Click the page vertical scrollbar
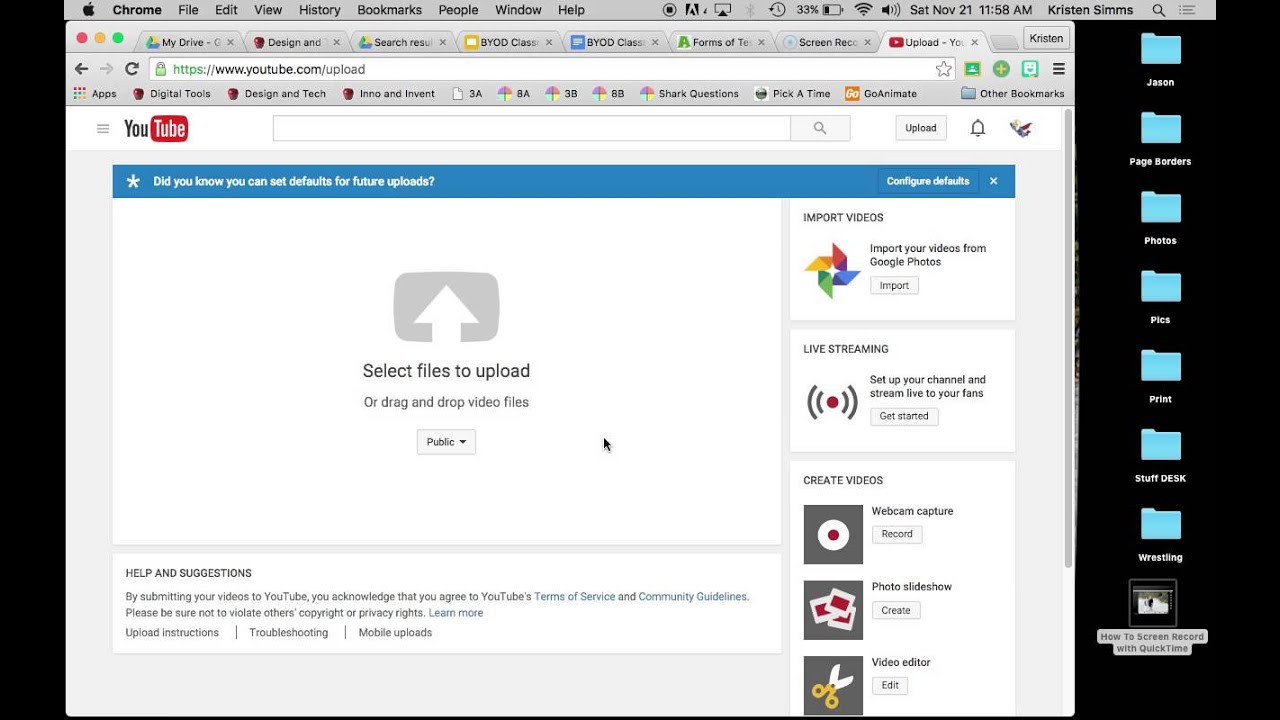This screenshot has height=720, width=1280. click(x=1068, y=340)
